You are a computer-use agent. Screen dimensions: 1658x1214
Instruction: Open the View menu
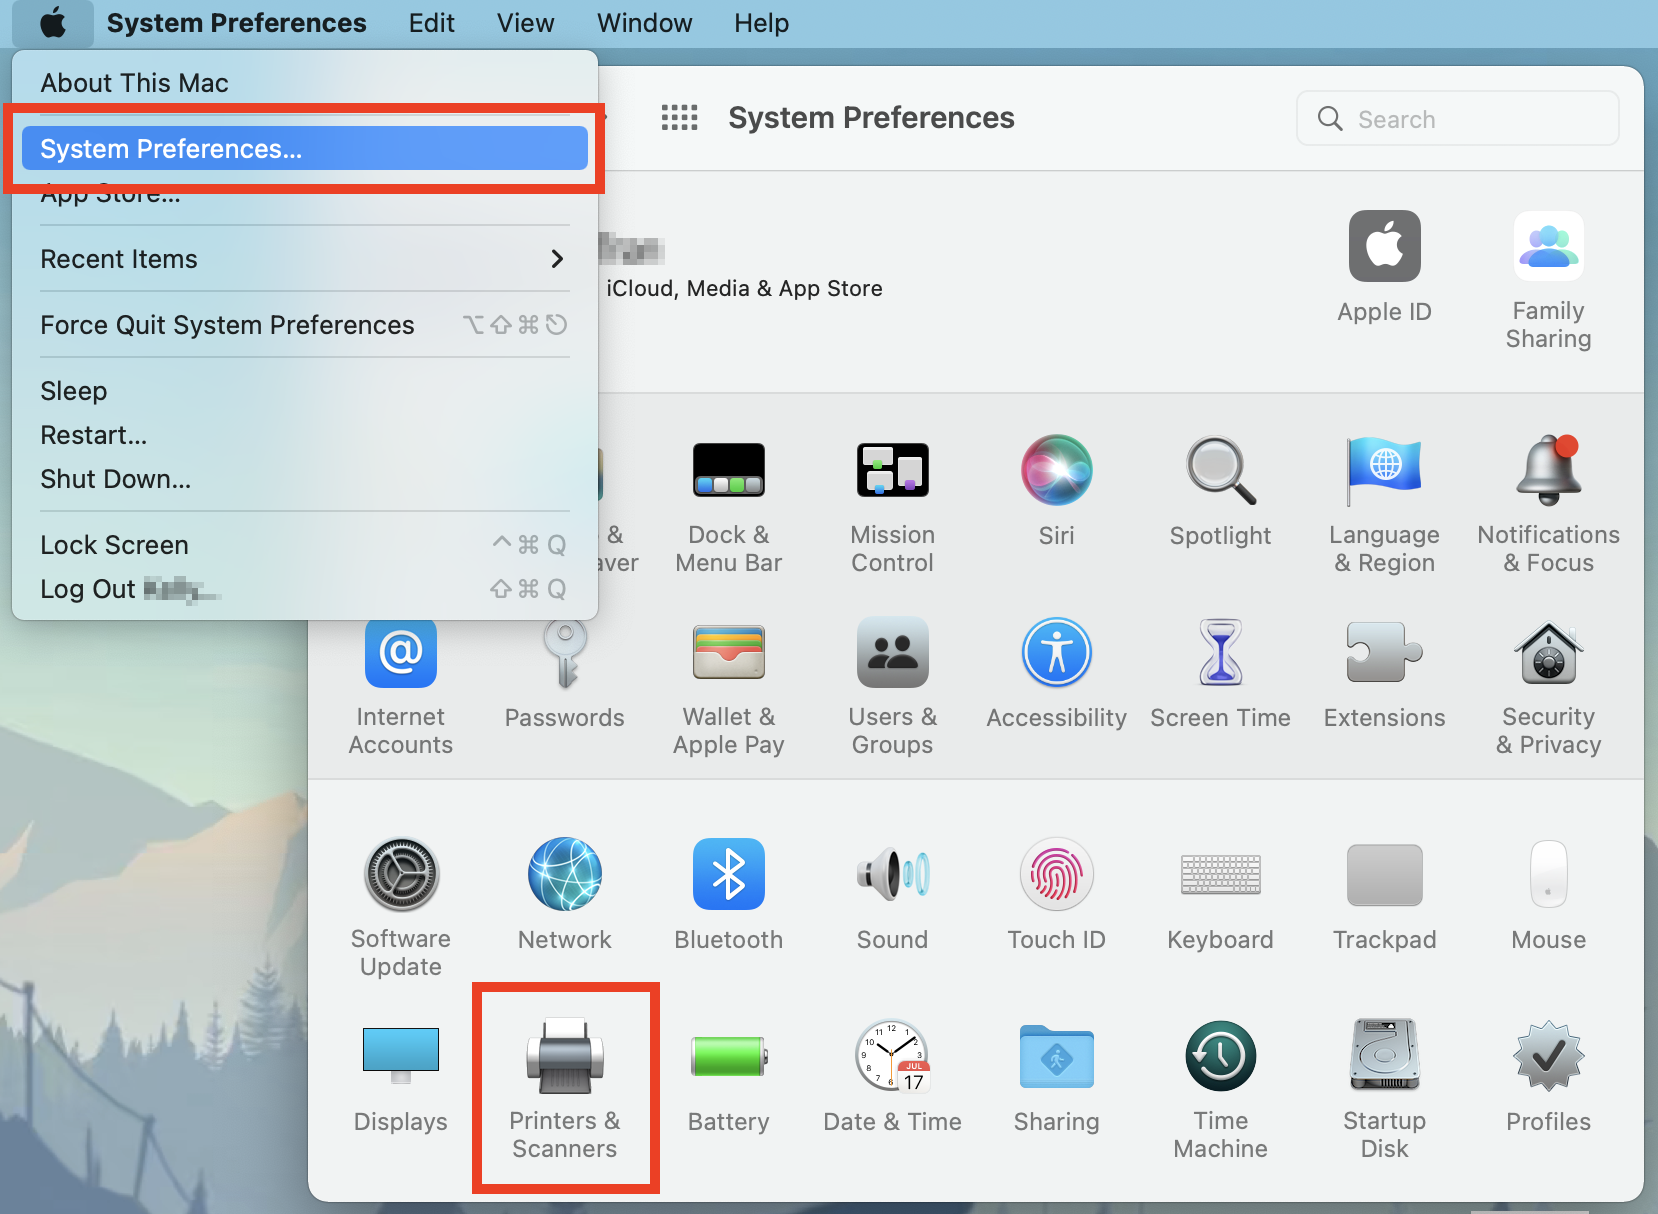(x=525, y=22)
